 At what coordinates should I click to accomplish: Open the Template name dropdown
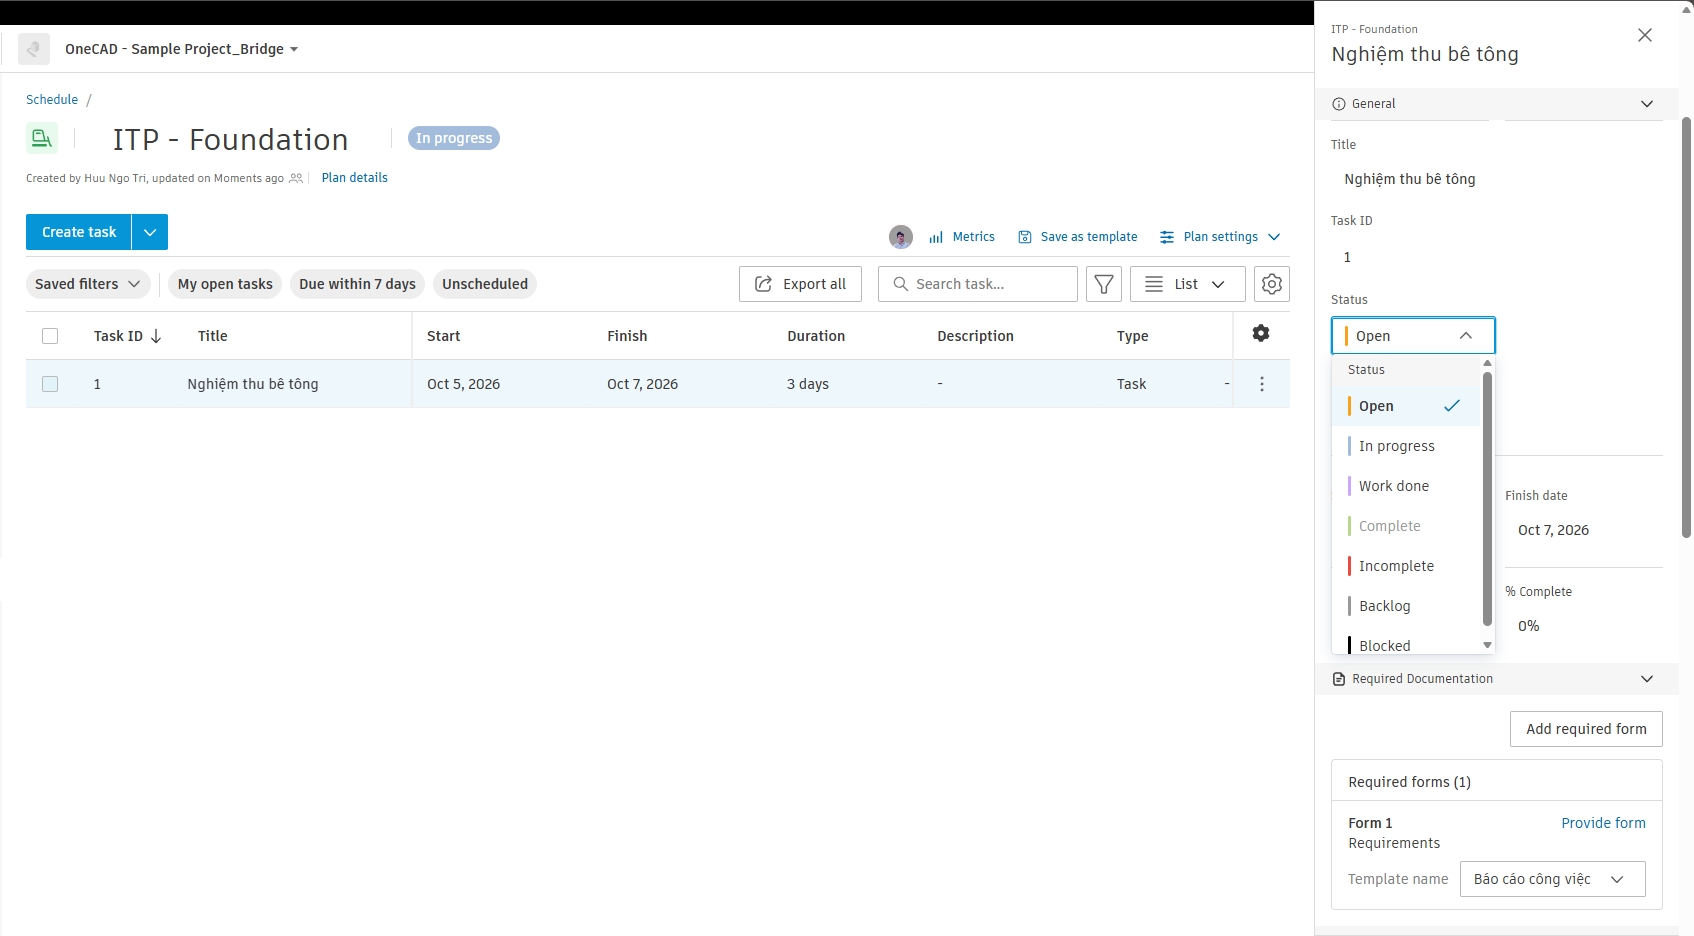(x=1552, y=879)
